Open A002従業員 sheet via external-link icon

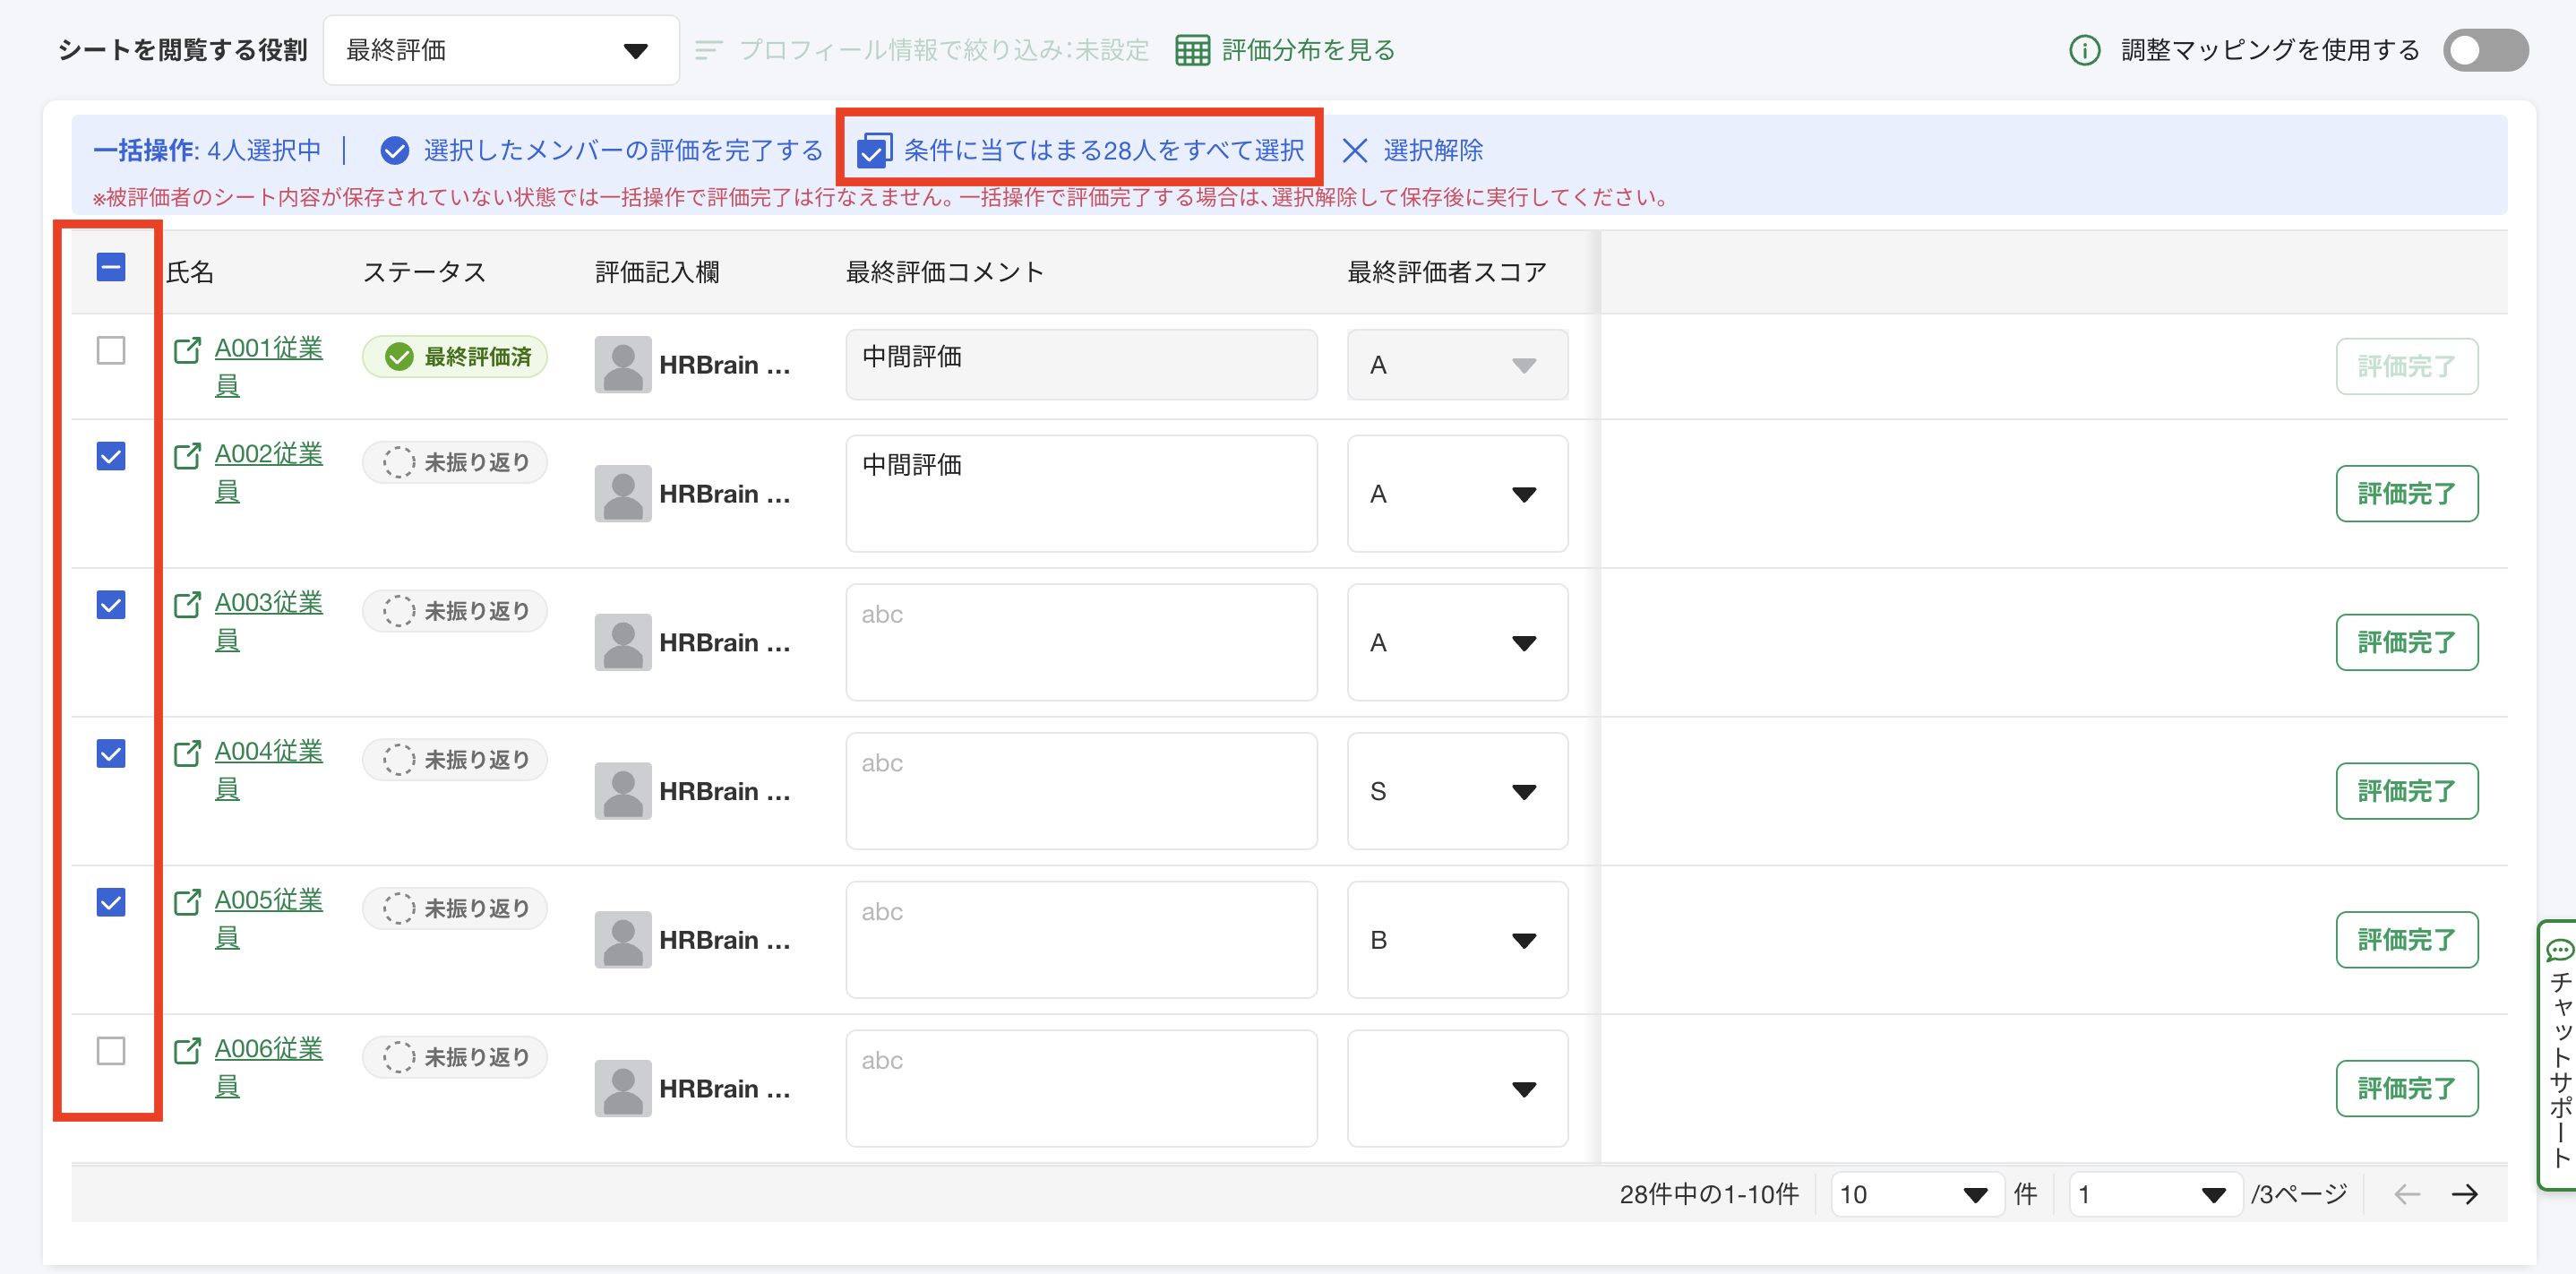[x=187, y=456]
